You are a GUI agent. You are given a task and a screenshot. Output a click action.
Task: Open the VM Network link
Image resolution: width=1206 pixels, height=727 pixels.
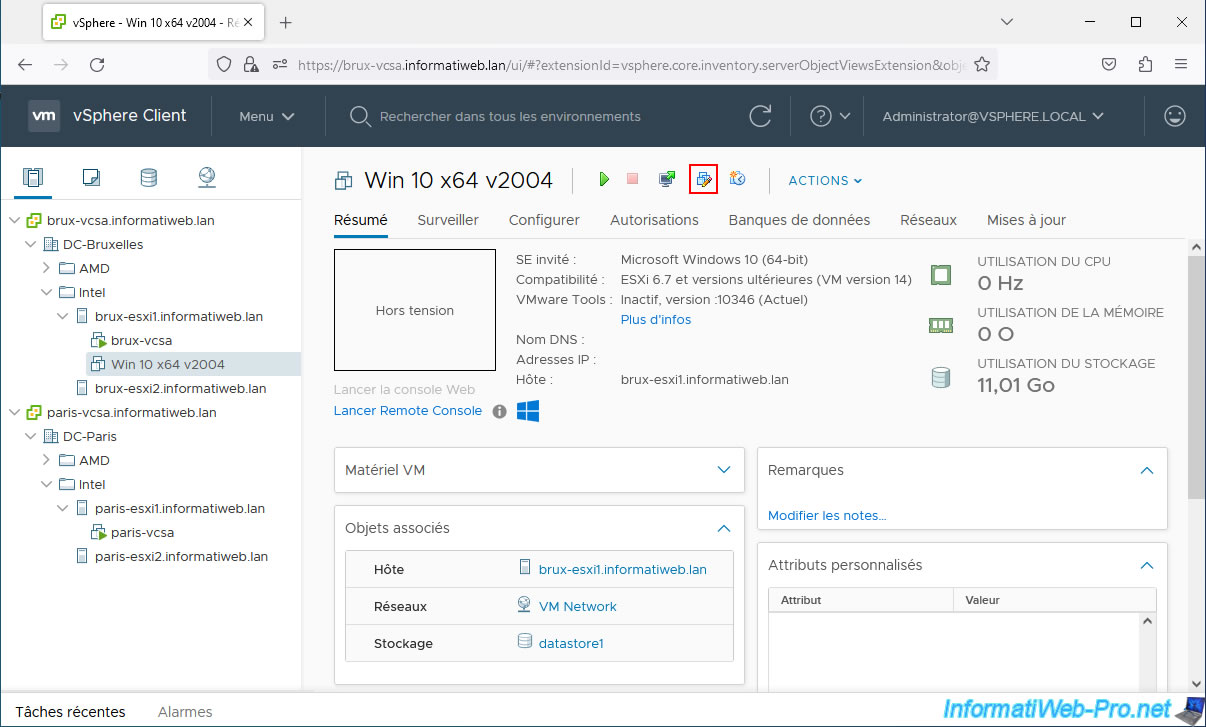click(x=578, y=607)
